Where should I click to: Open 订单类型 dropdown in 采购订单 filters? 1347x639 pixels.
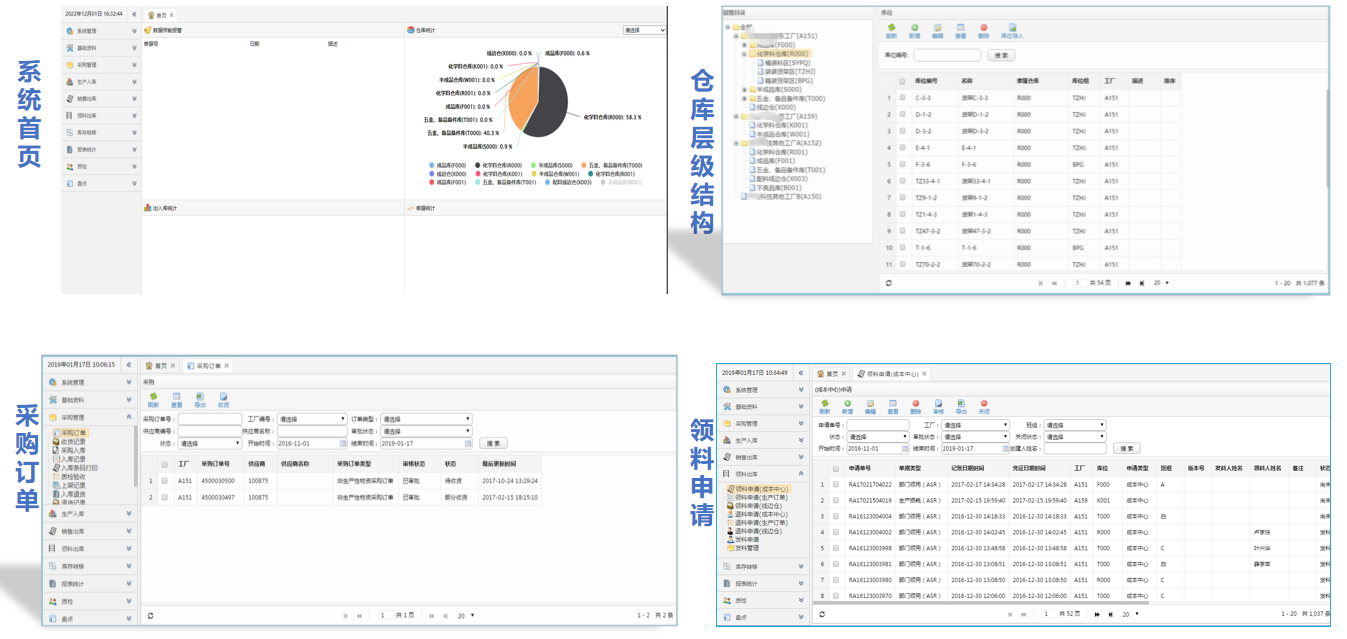click(426, 419)
